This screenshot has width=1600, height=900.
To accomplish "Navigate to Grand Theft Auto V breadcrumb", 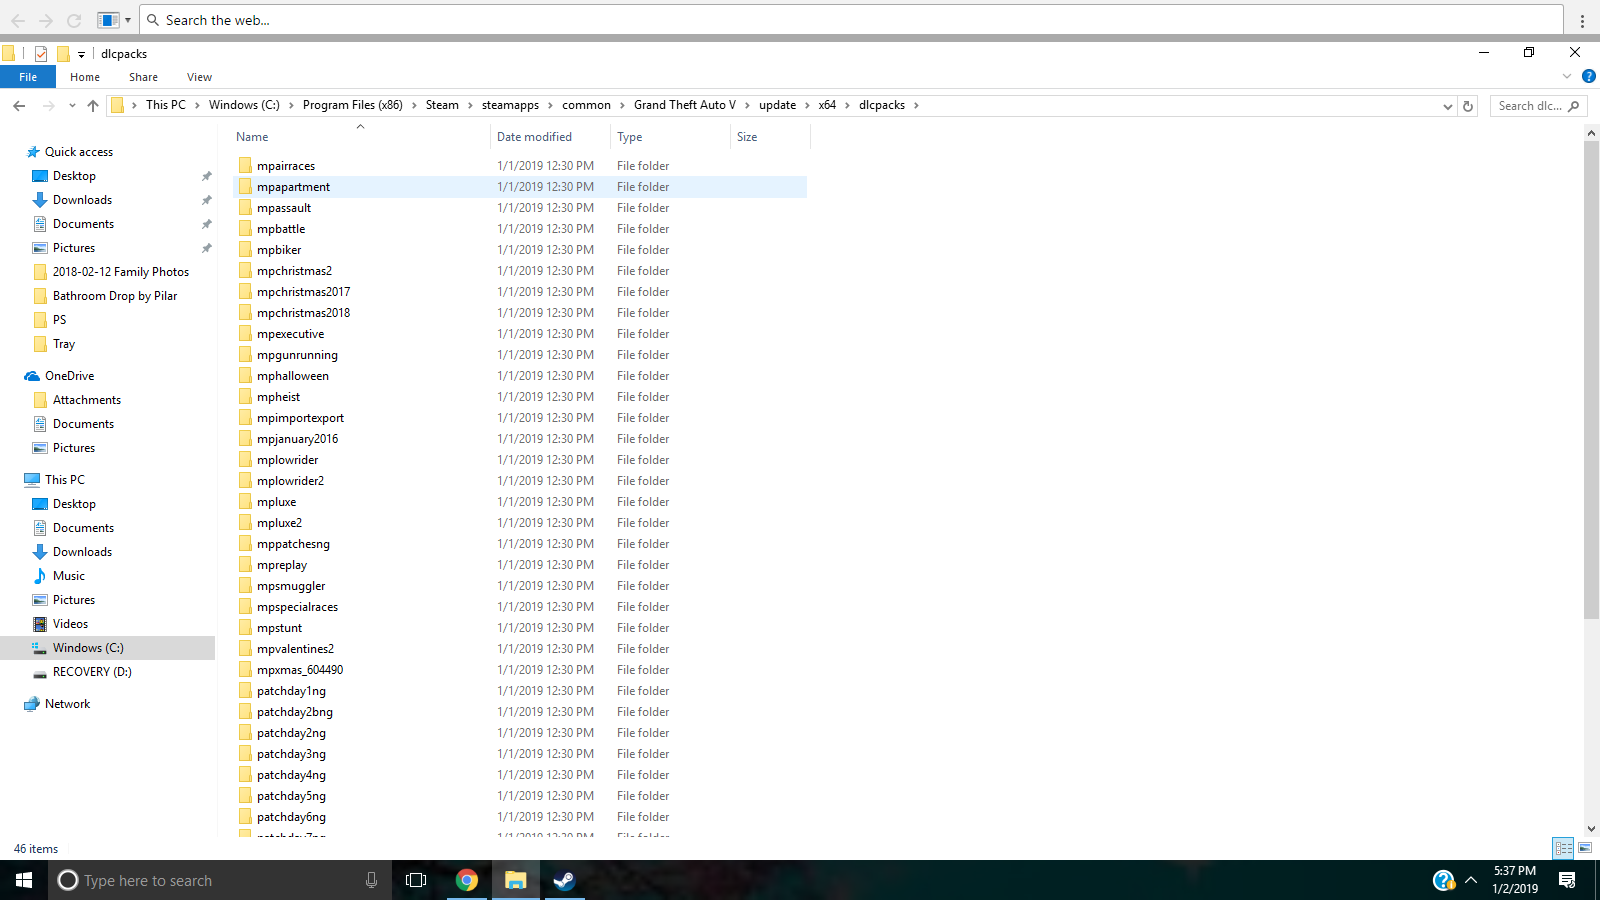I will point(684,105).
